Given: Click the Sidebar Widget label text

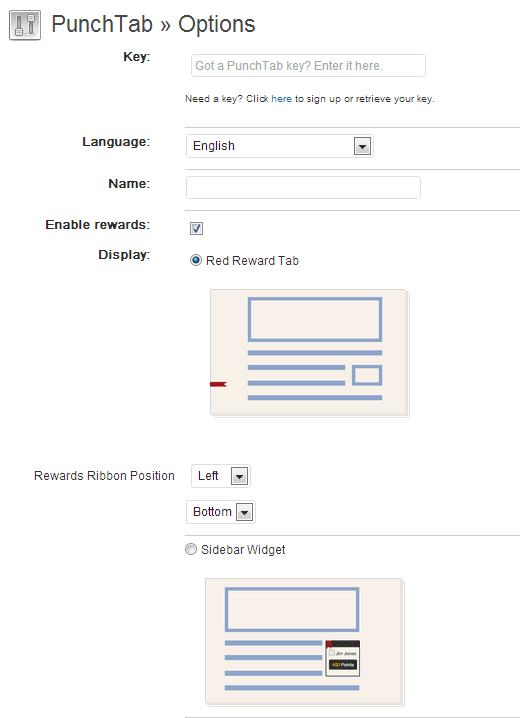Looking at the screenshot, I should pos(243,549).
